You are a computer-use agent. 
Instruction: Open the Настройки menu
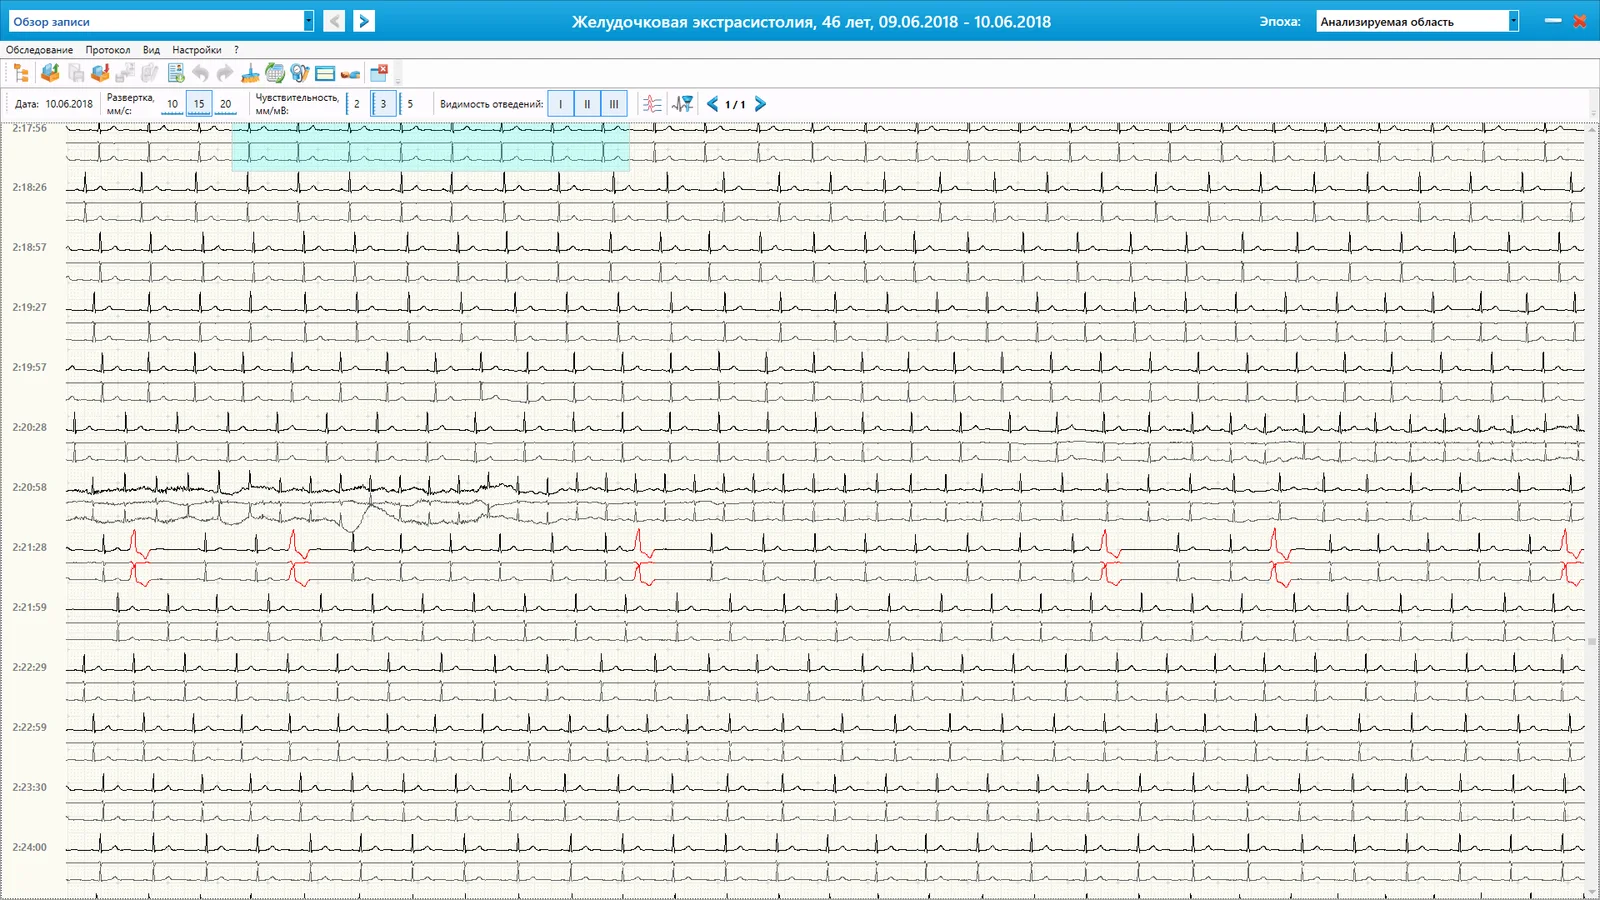(x=197, y=49)
